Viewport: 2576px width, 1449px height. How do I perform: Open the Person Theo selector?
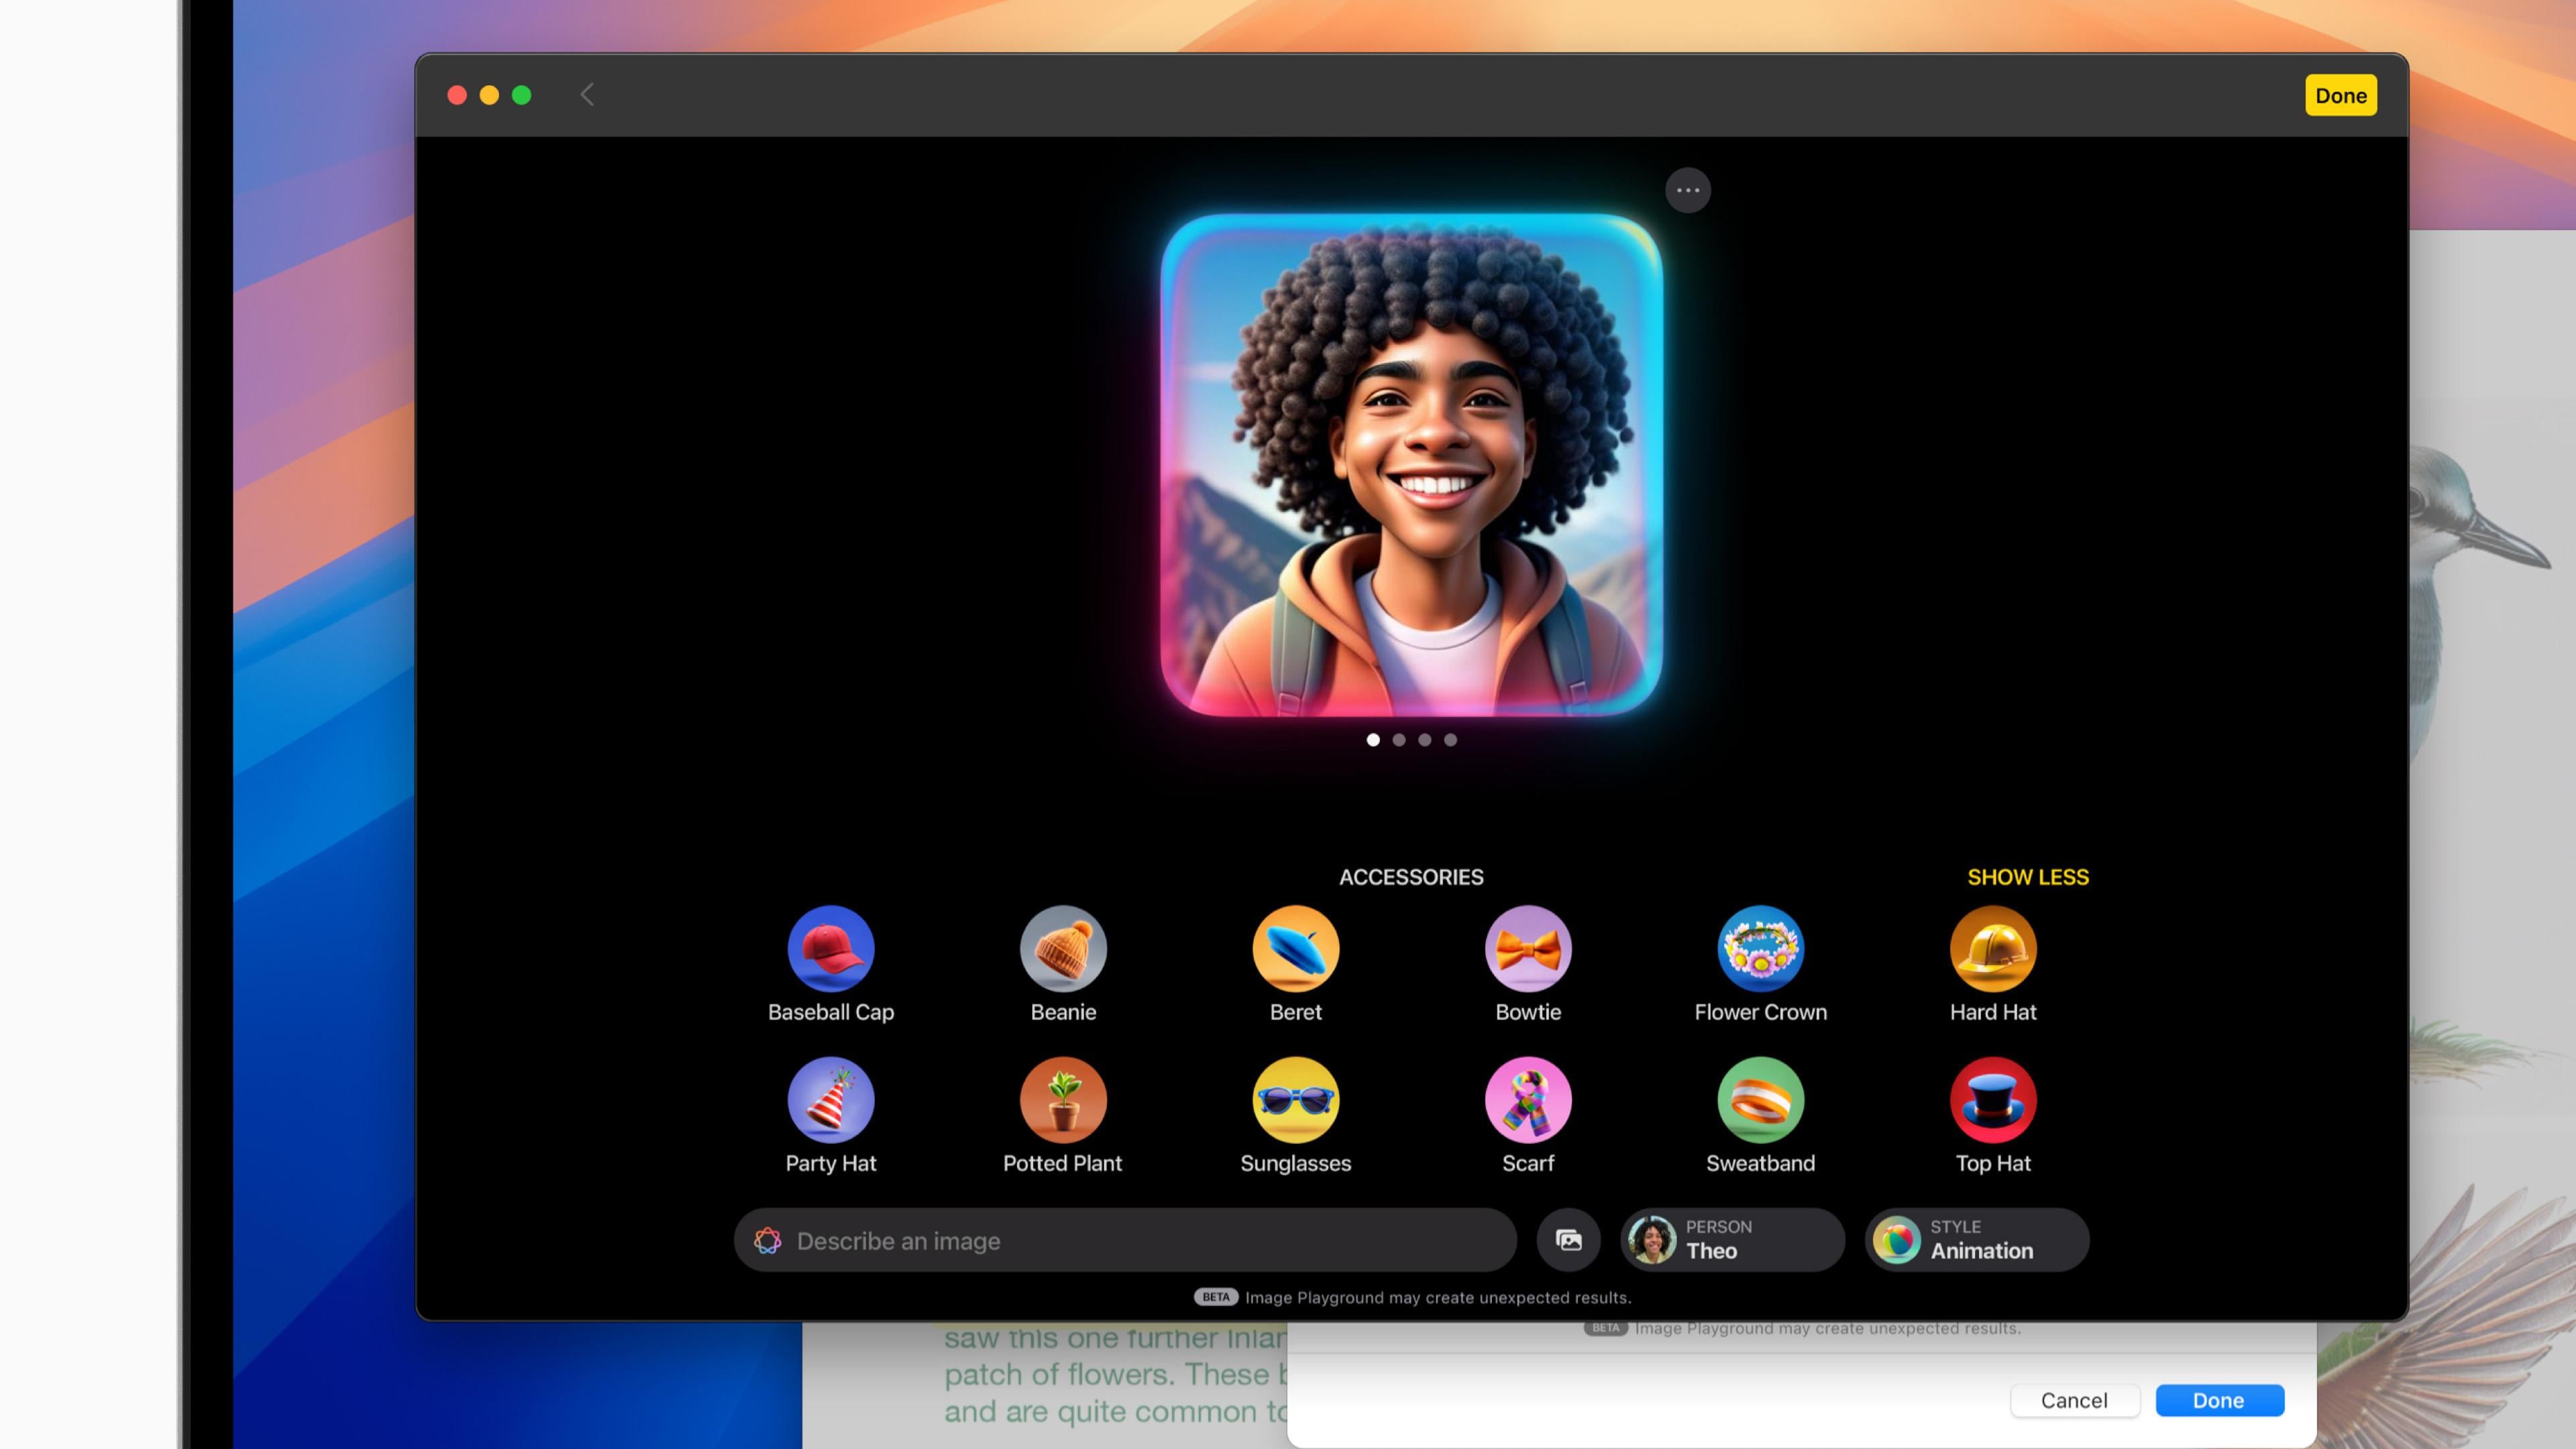point(1732,1240)
